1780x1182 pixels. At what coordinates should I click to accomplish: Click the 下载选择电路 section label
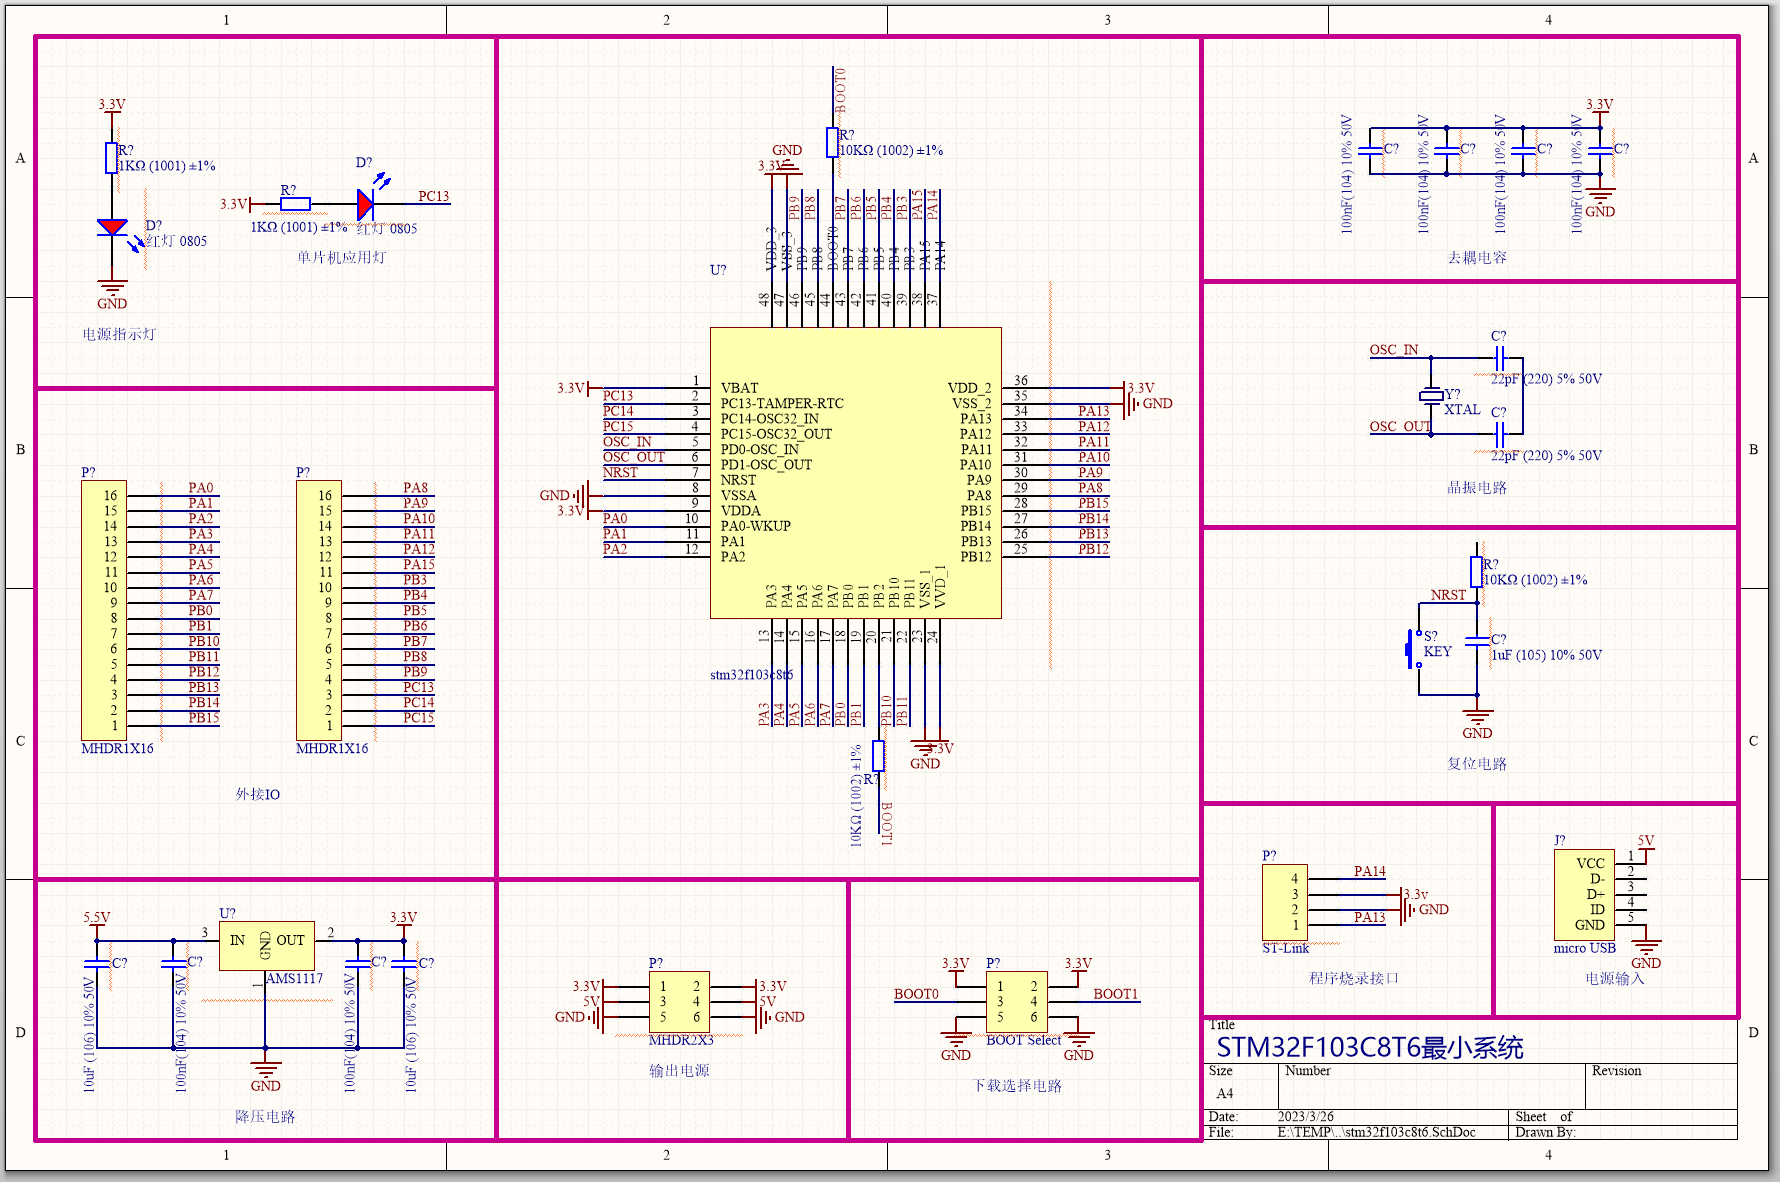[1018, 1085]
